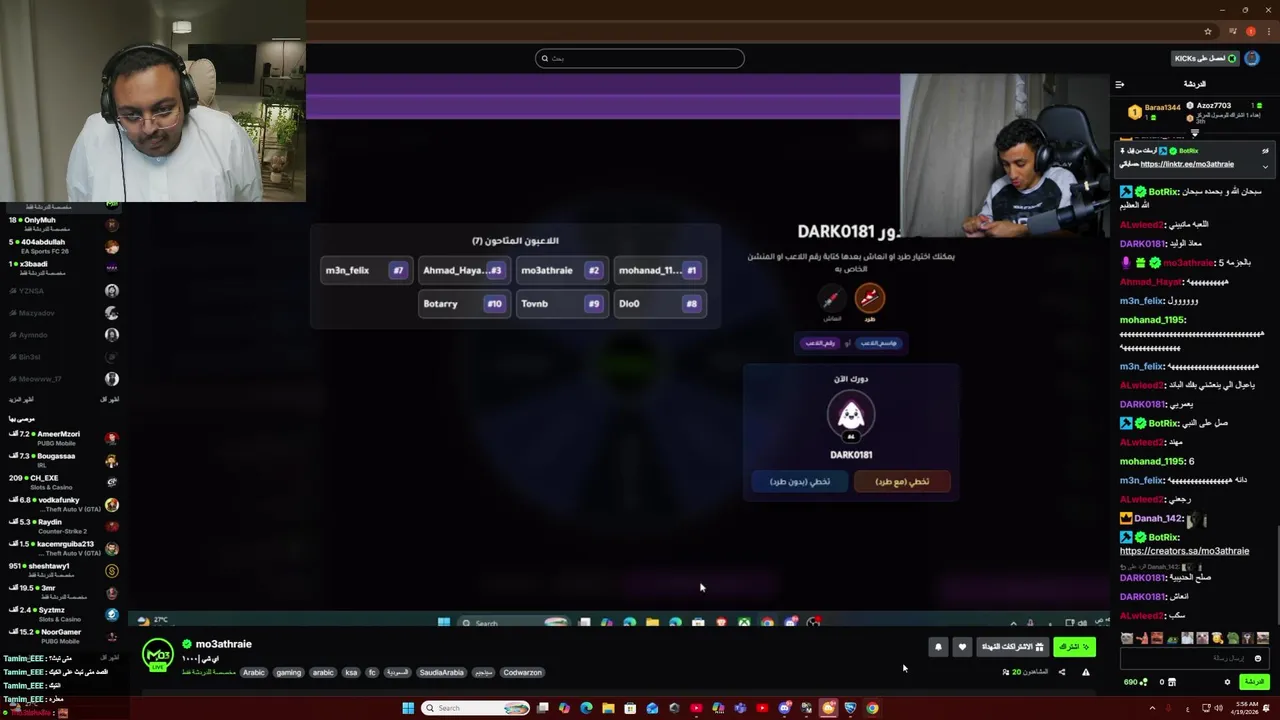Select player #7 m3n_felix
The image size is (1280, 720).
pos(365,270)
